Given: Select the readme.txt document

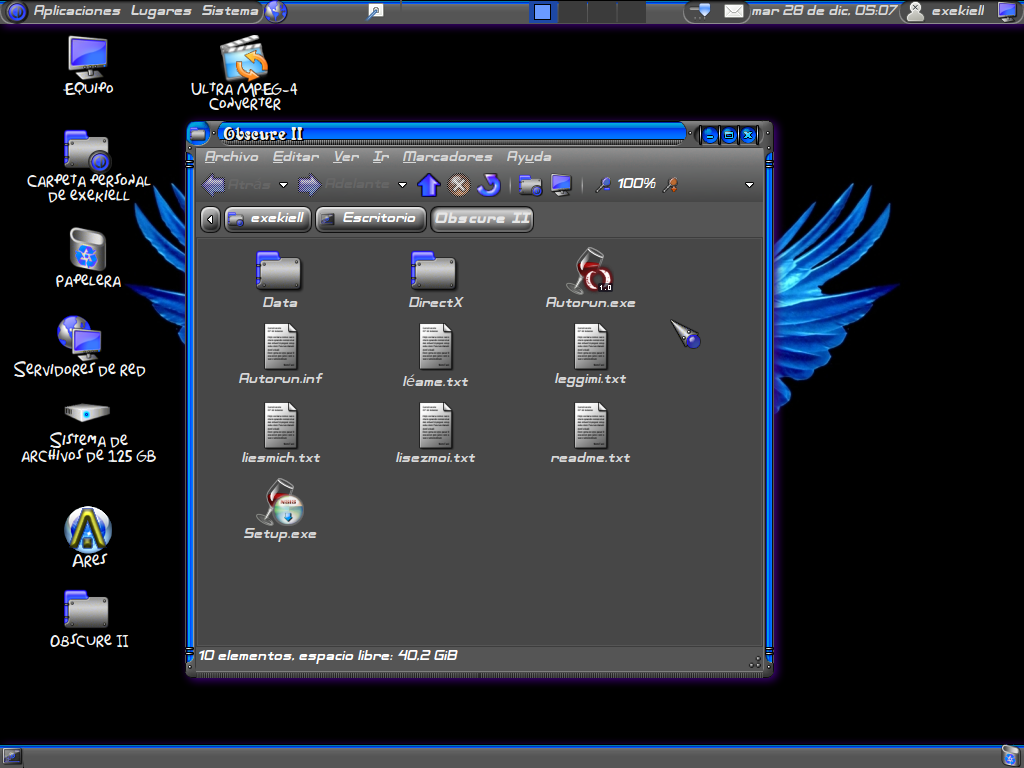Looking at the screenshot, I should (590, 434).
